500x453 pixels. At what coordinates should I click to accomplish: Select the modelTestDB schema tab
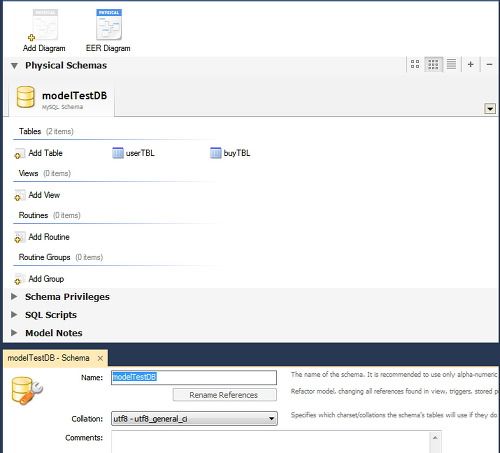point(62,98)
